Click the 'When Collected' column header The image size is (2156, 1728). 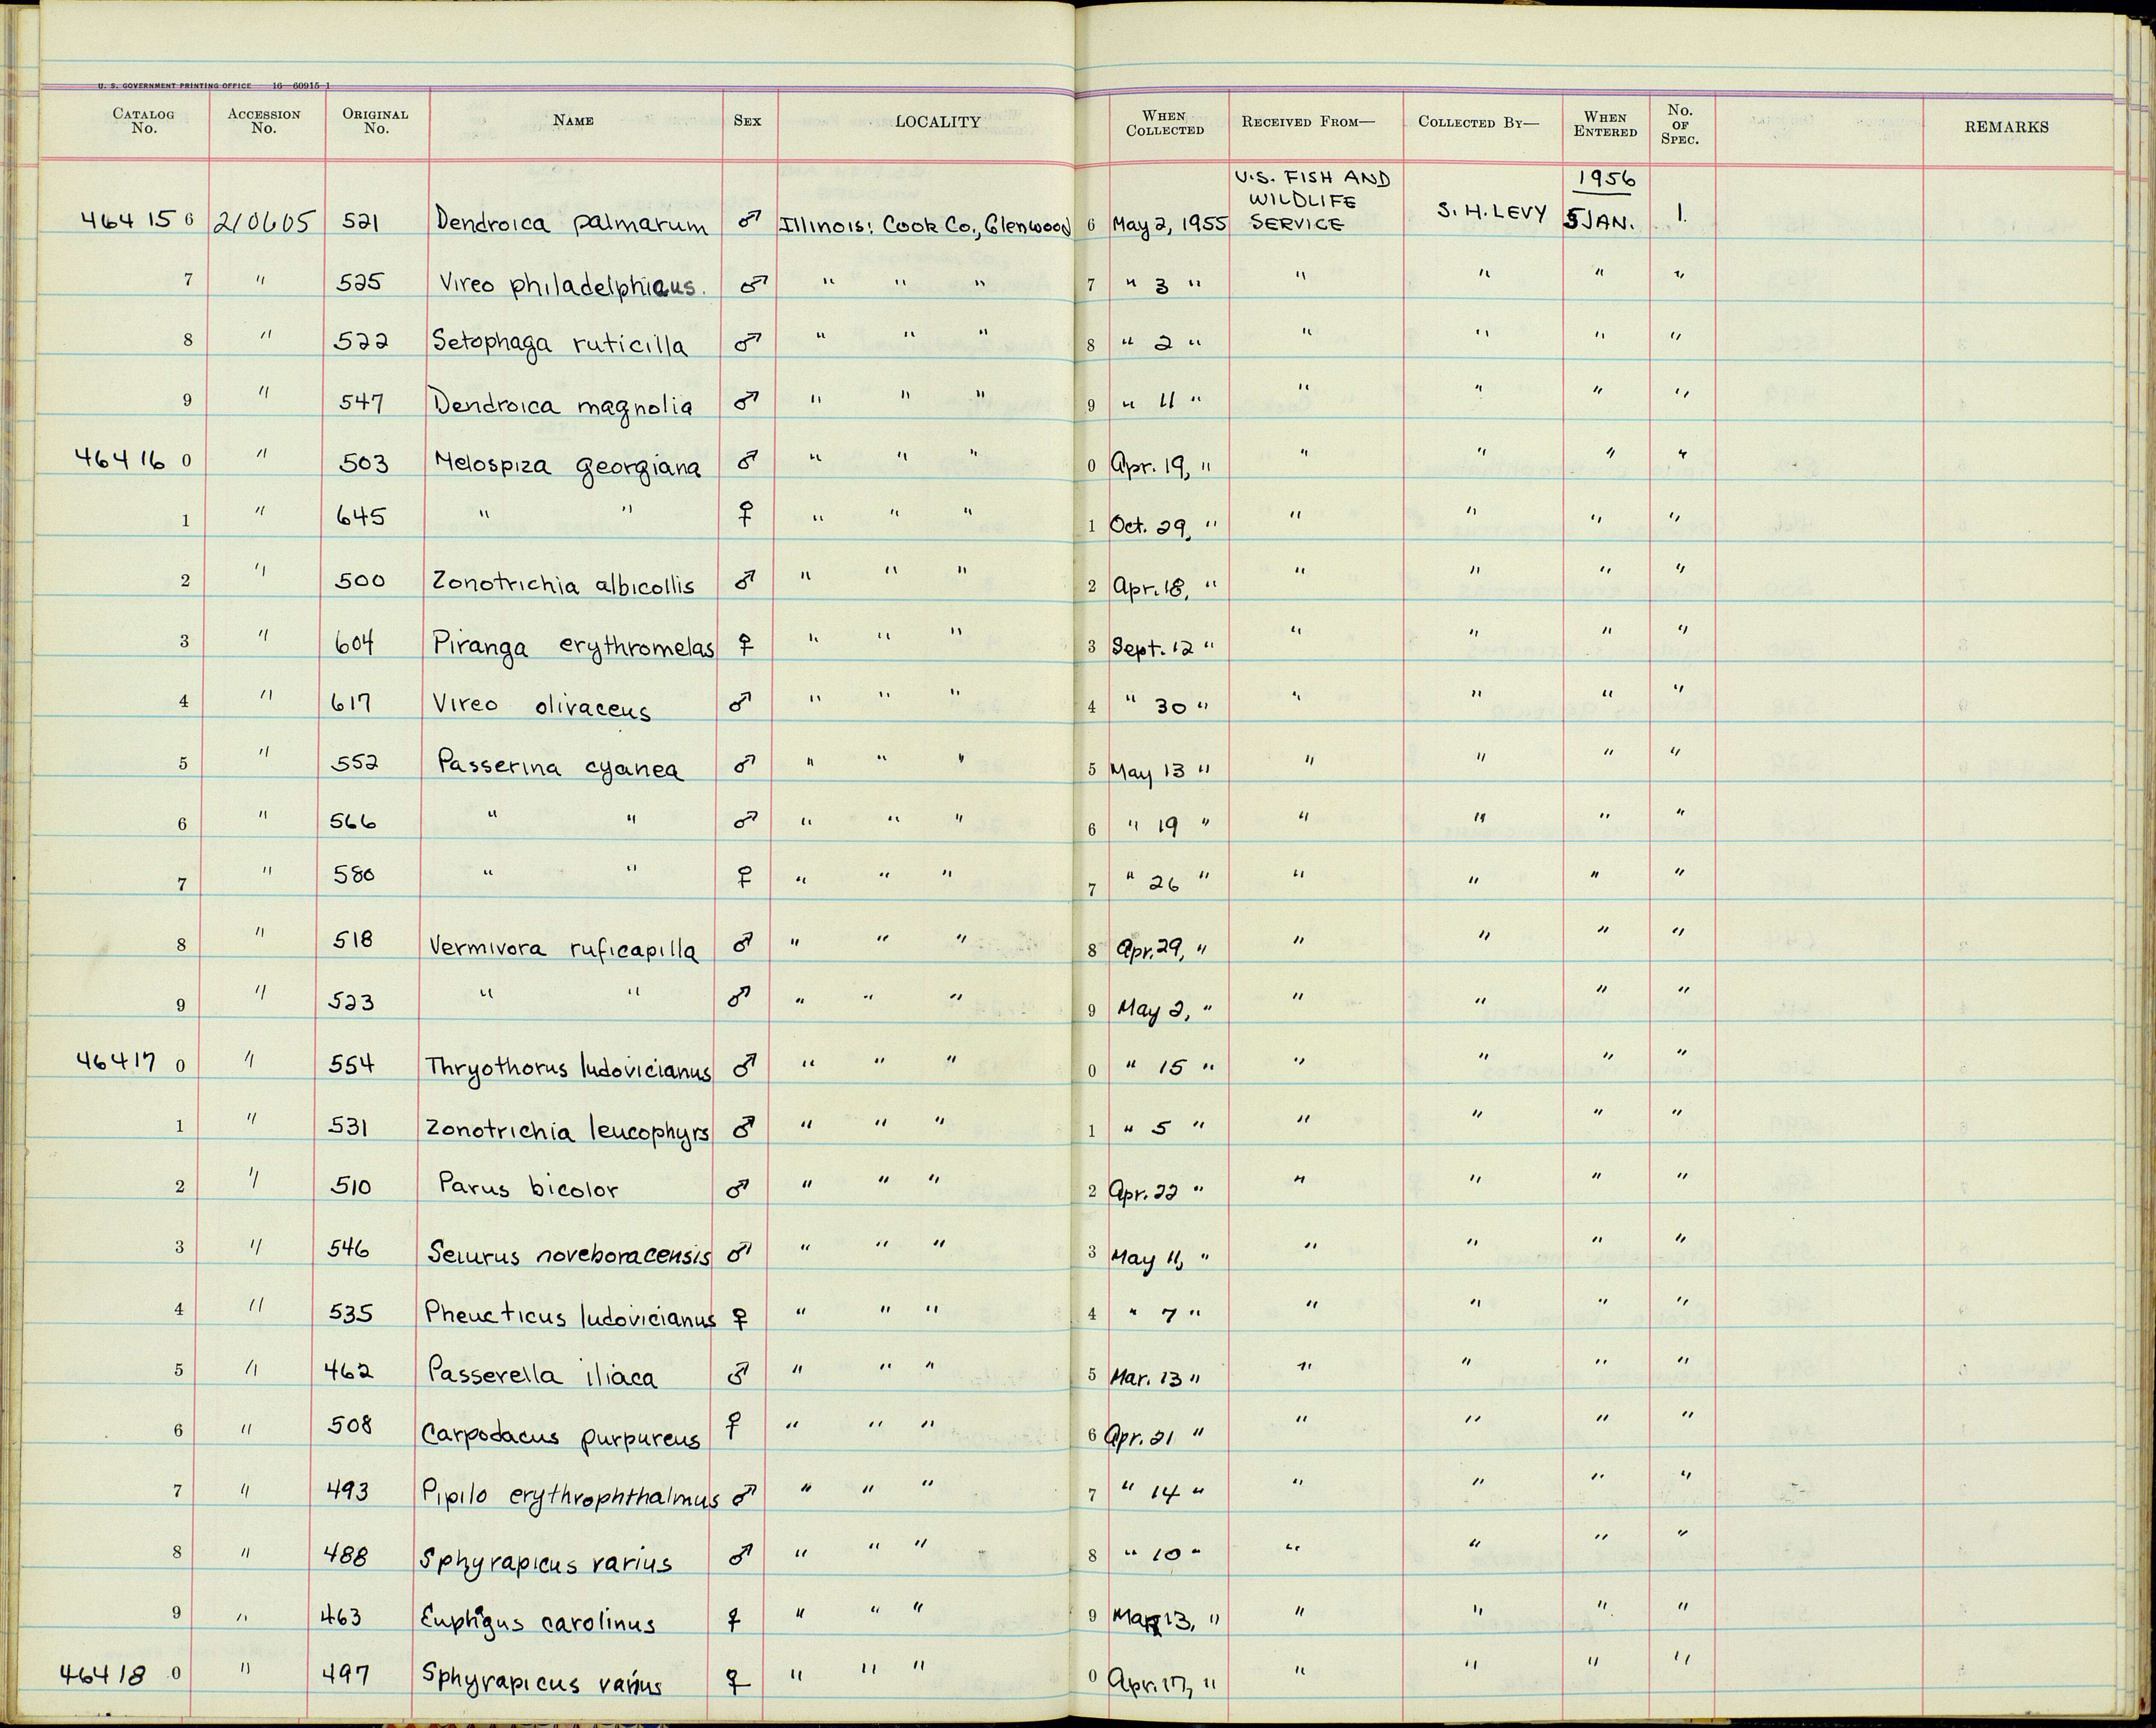tap(1164, 123)
